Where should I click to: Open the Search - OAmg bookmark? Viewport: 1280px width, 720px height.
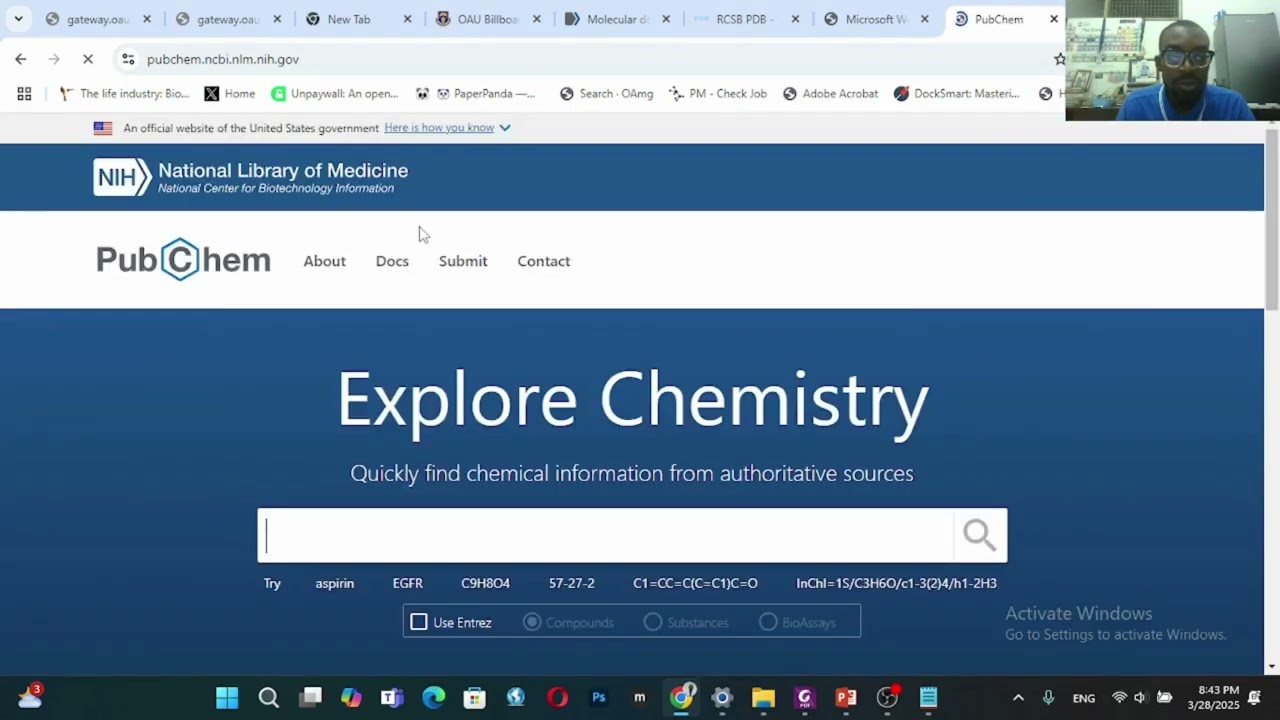[x=606, y=93]
